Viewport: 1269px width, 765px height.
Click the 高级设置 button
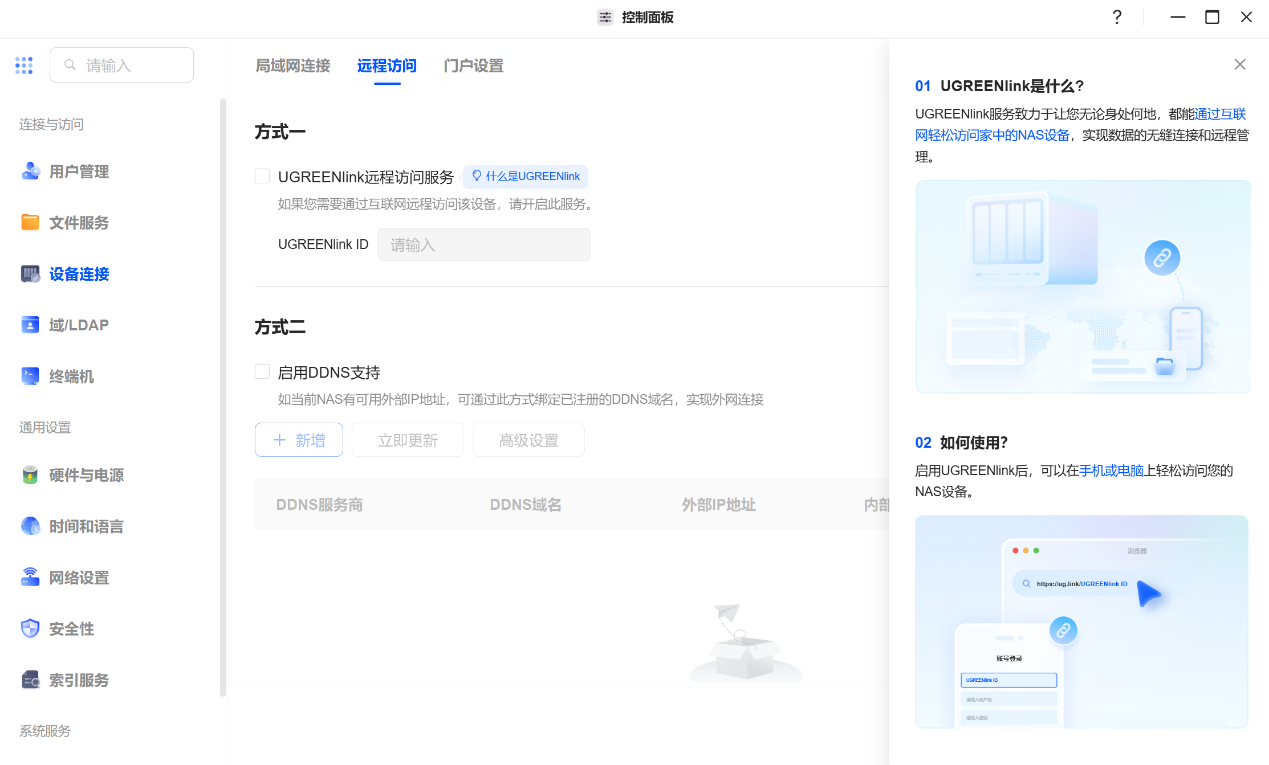point(529,440)
